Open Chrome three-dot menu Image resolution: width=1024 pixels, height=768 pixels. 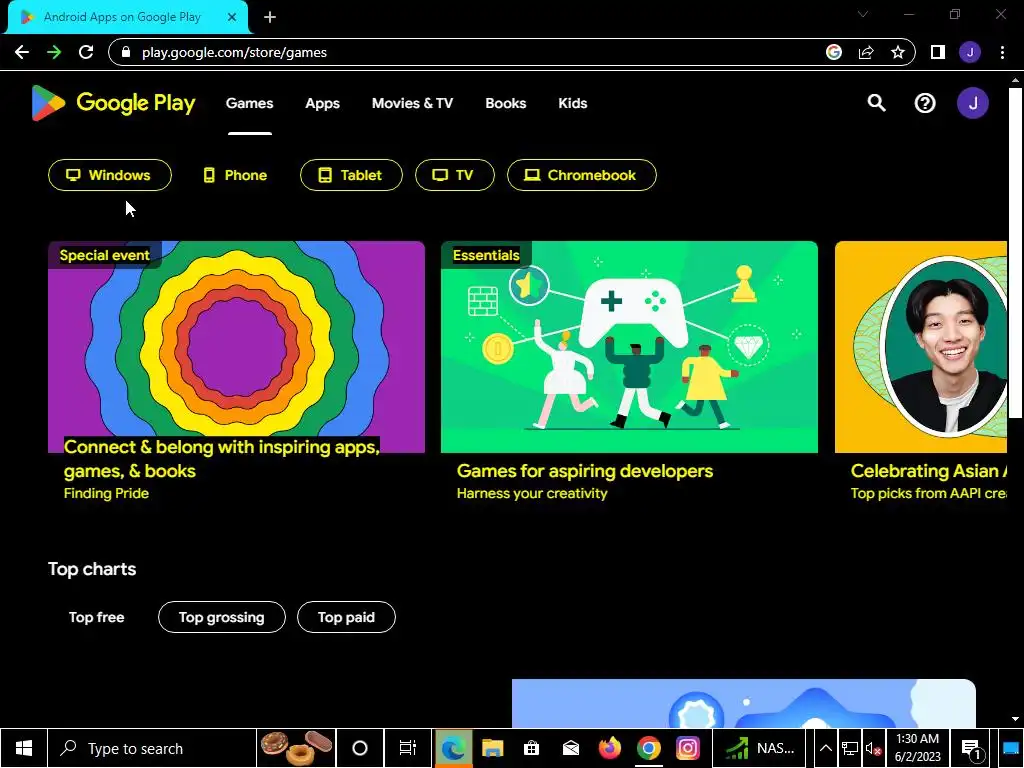click(1002, 52)
